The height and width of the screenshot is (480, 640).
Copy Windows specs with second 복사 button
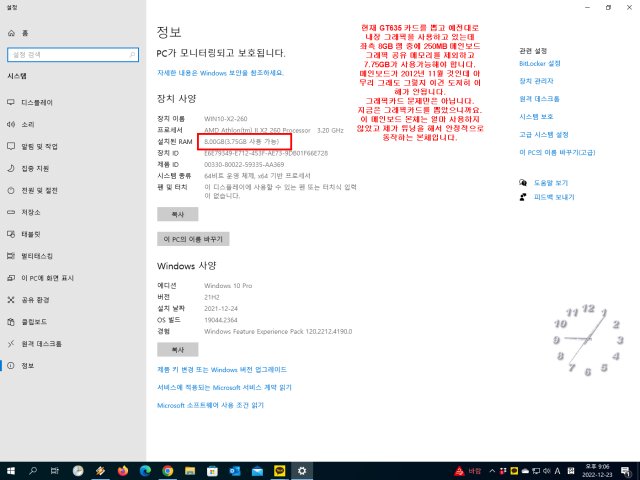coord(178,350)
